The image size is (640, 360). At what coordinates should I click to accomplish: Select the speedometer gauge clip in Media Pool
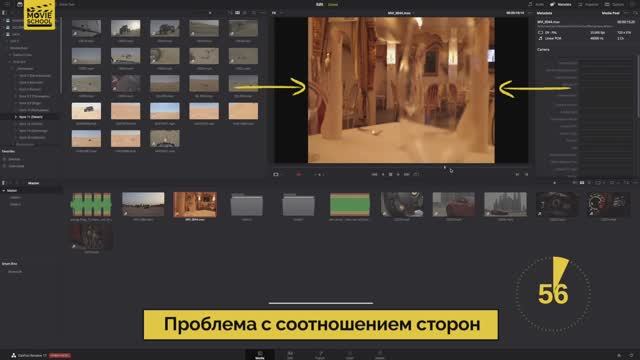click(609, 204)
